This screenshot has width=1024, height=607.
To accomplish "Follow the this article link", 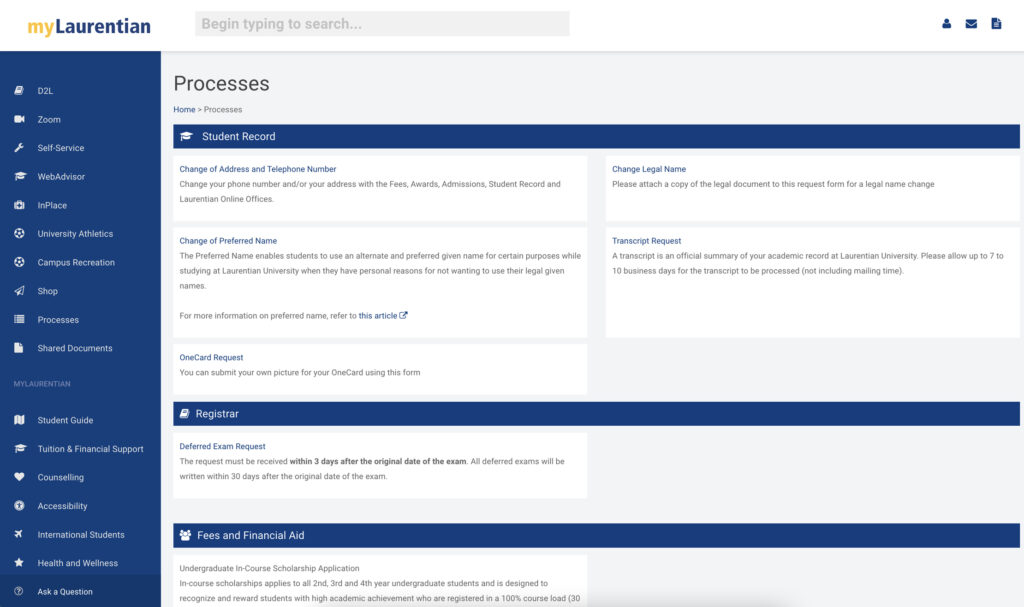I will (x=377, y=316).
